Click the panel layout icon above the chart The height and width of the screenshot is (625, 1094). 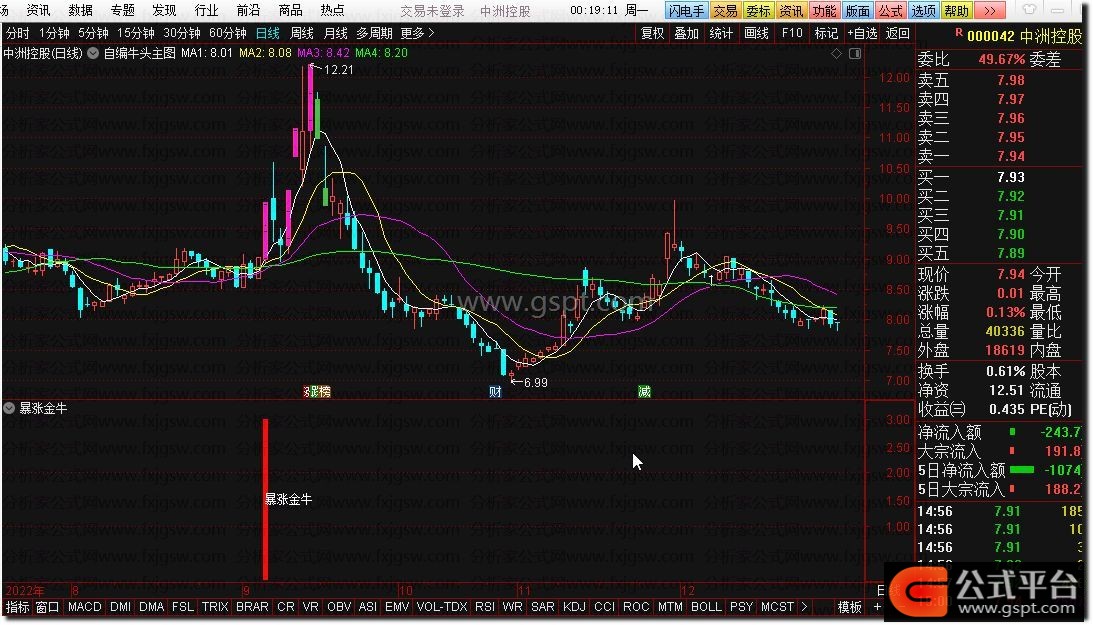coord(855,54)
